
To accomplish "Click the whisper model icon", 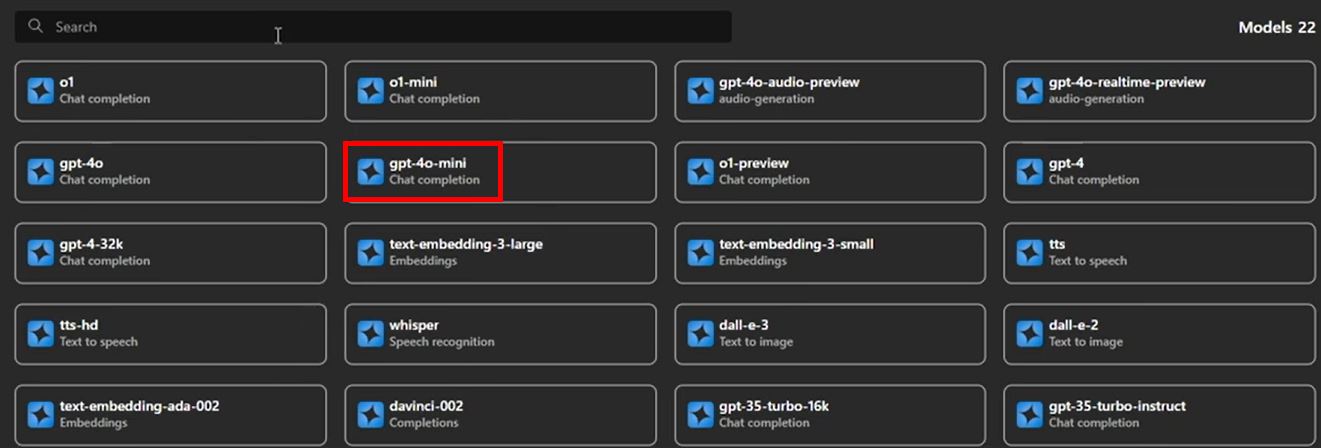I will 370,334.
